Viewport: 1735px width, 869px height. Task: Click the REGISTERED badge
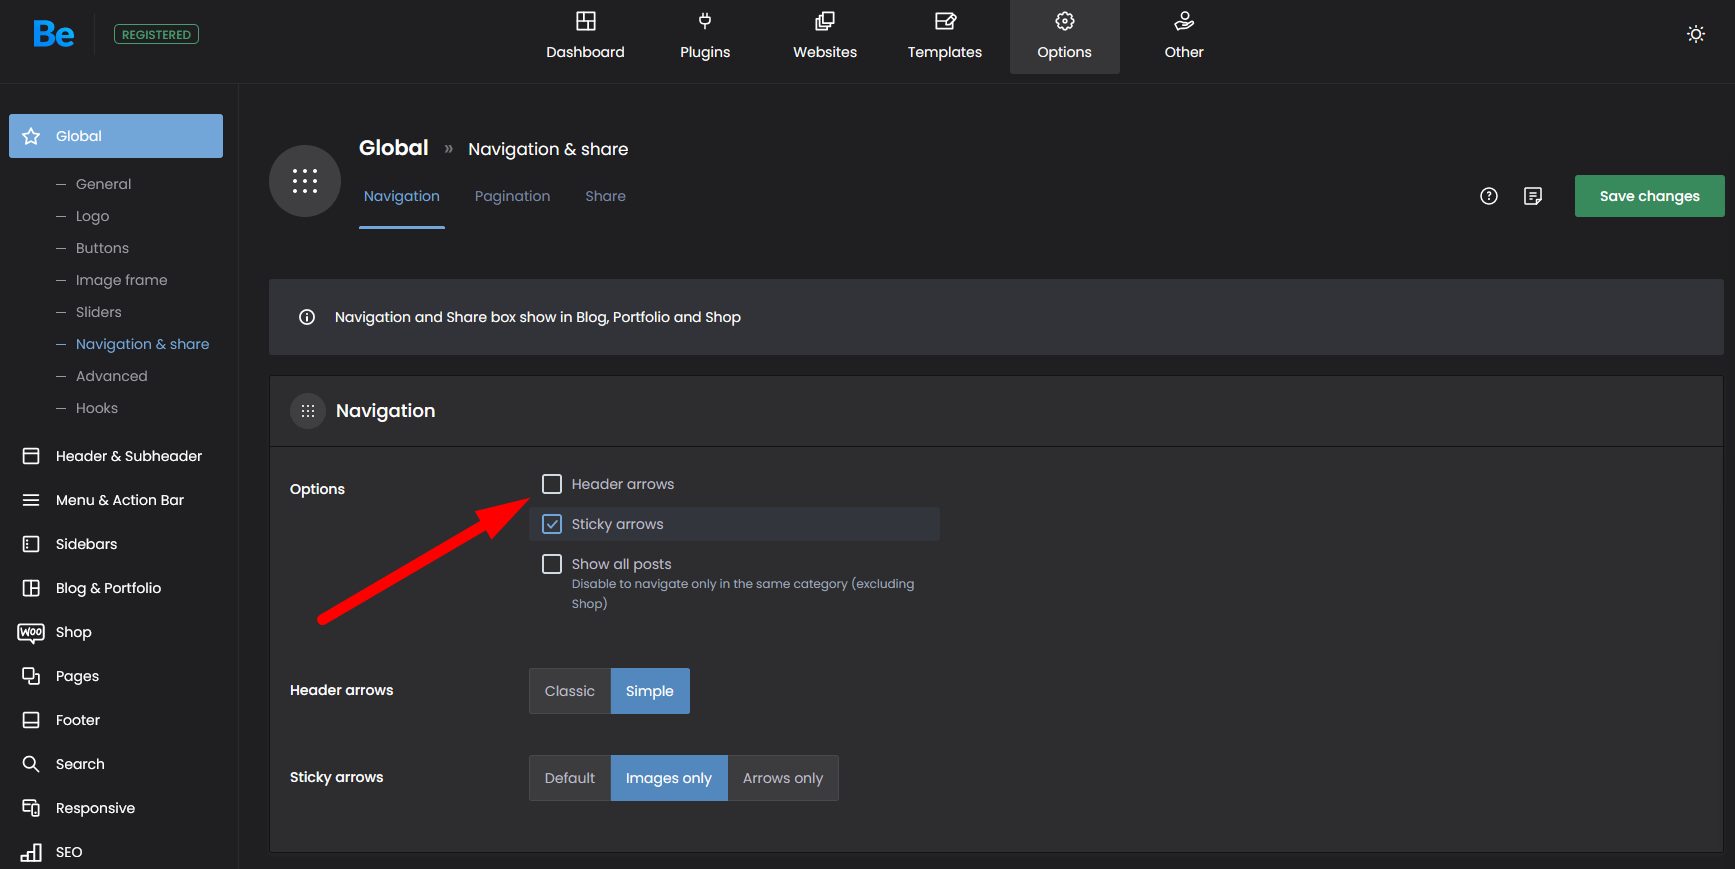[x=156, y=34]
